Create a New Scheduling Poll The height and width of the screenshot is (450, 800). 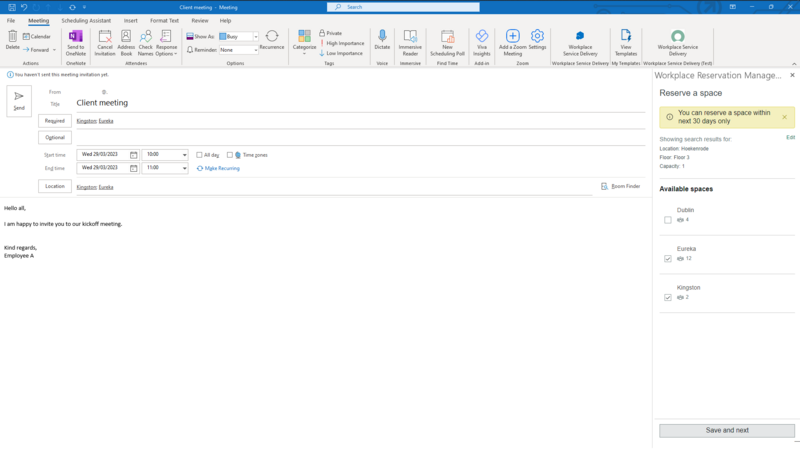pos(447,43)
